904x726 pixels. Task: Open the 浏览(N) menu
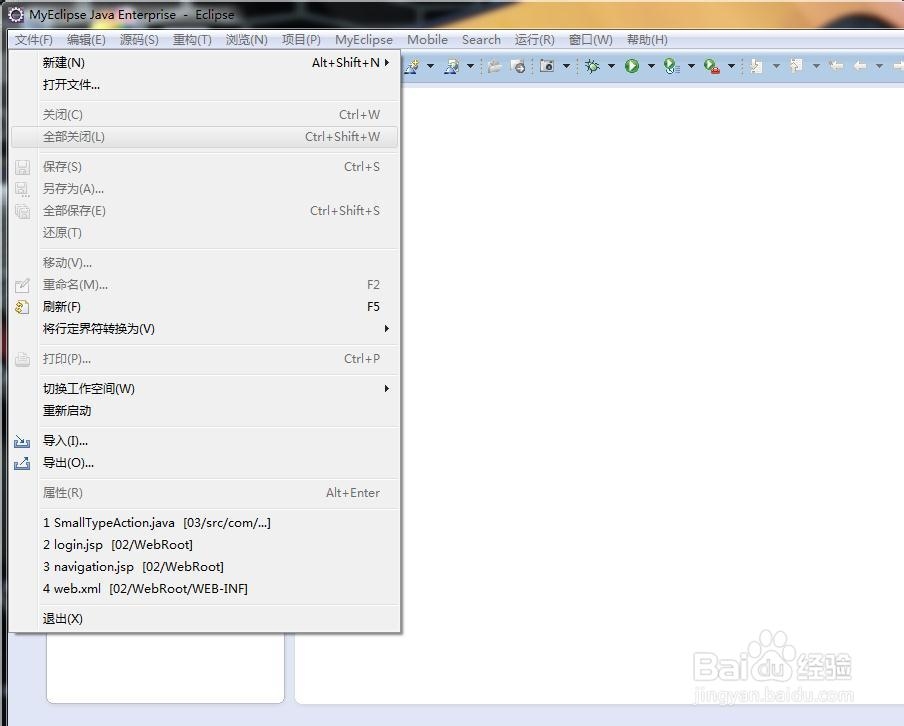(246, 40)
